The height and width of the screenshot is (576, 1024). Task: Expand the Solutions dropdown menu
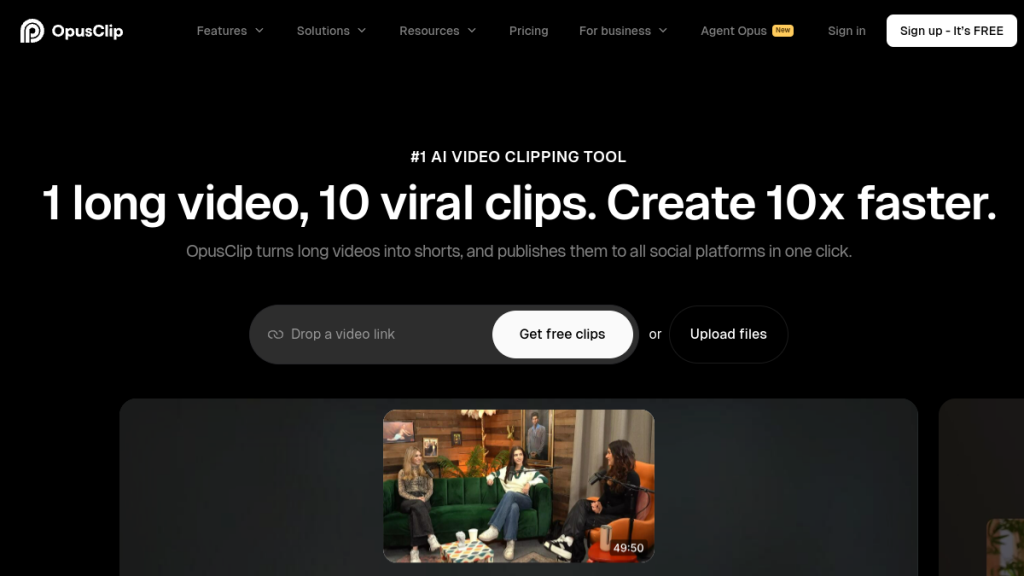pos(331,31)
